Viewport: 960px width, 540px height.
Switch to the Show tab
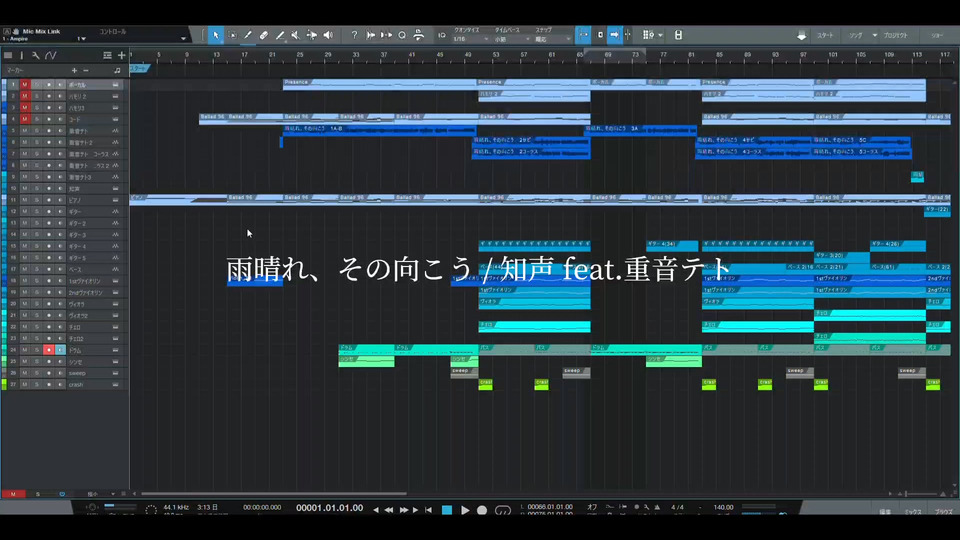click(x=937, y=36)
